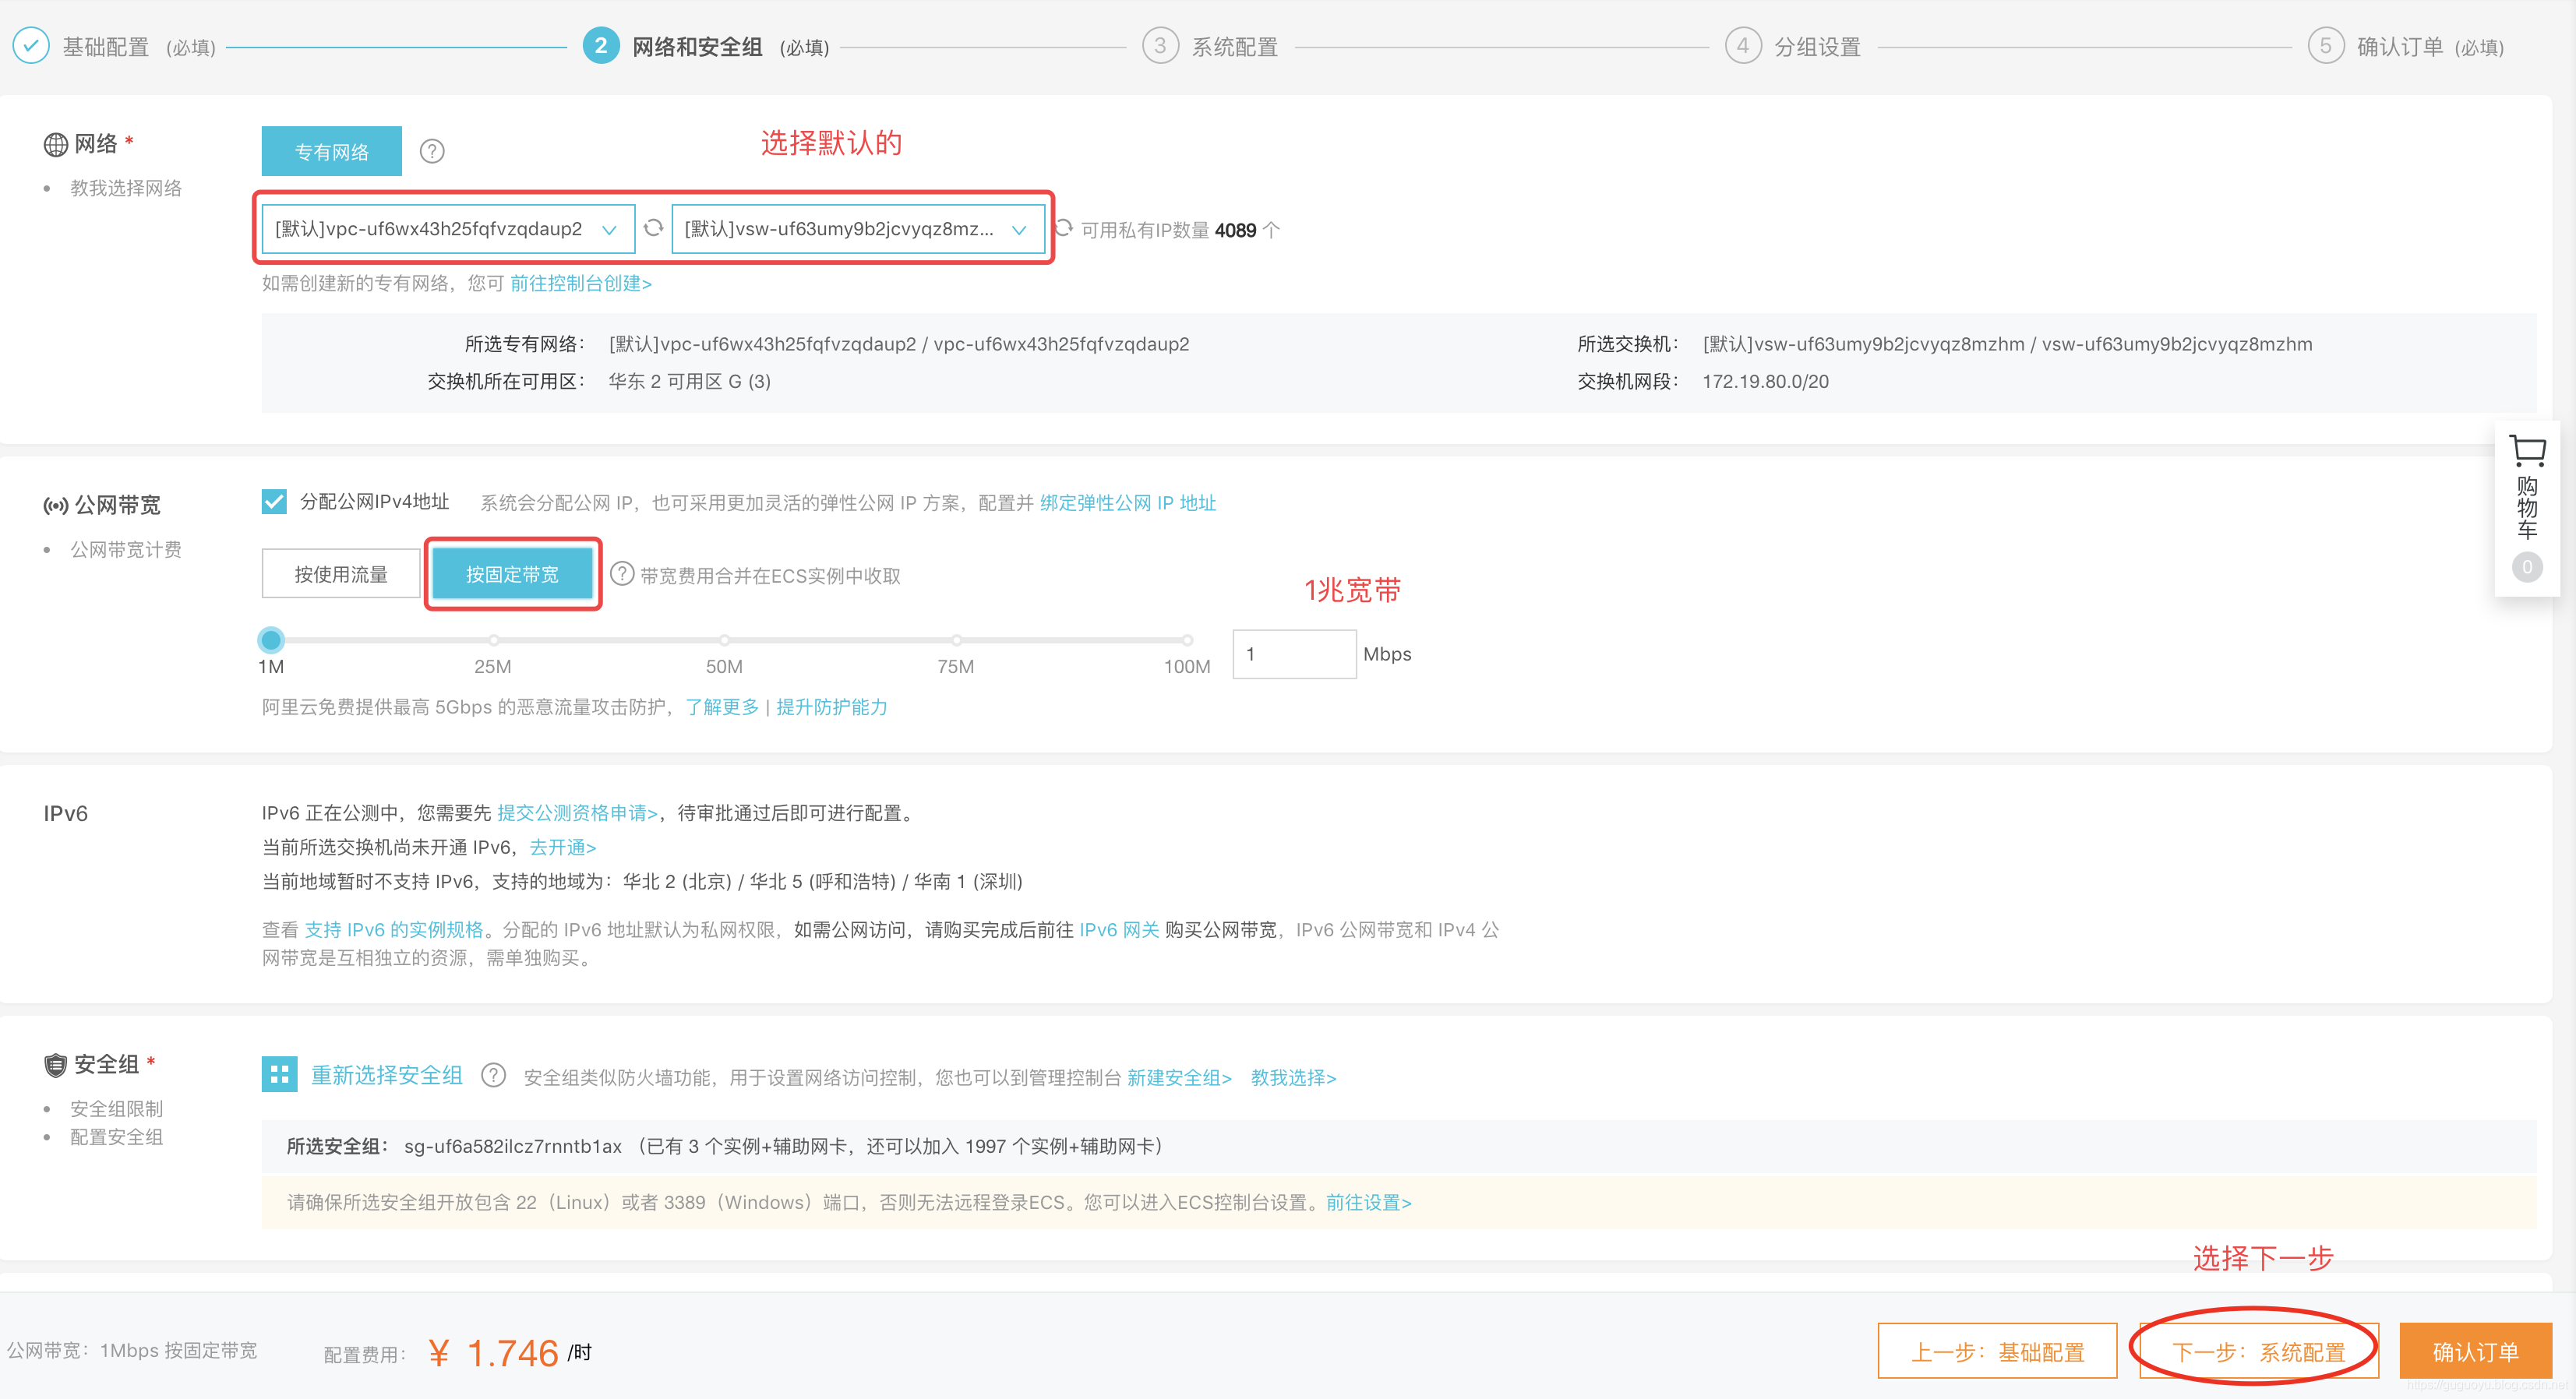Open the 绑定弹性公网 IP 地址 link
Image resolution: width=2576 pixels, height=1399 pixels.
tap(1128, 503)
